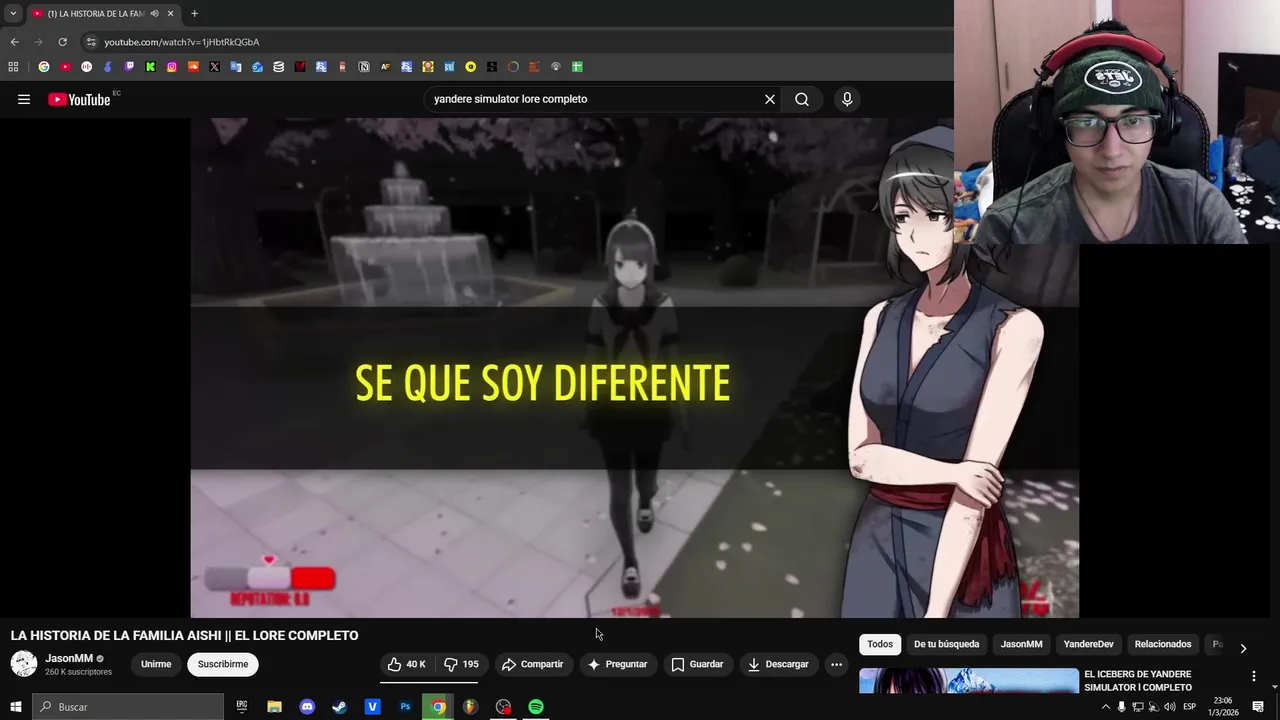Open 'EL ICEBERG DE YANDERE SIMULATOR' title
1280x720 pixels.
point(1138,681)
